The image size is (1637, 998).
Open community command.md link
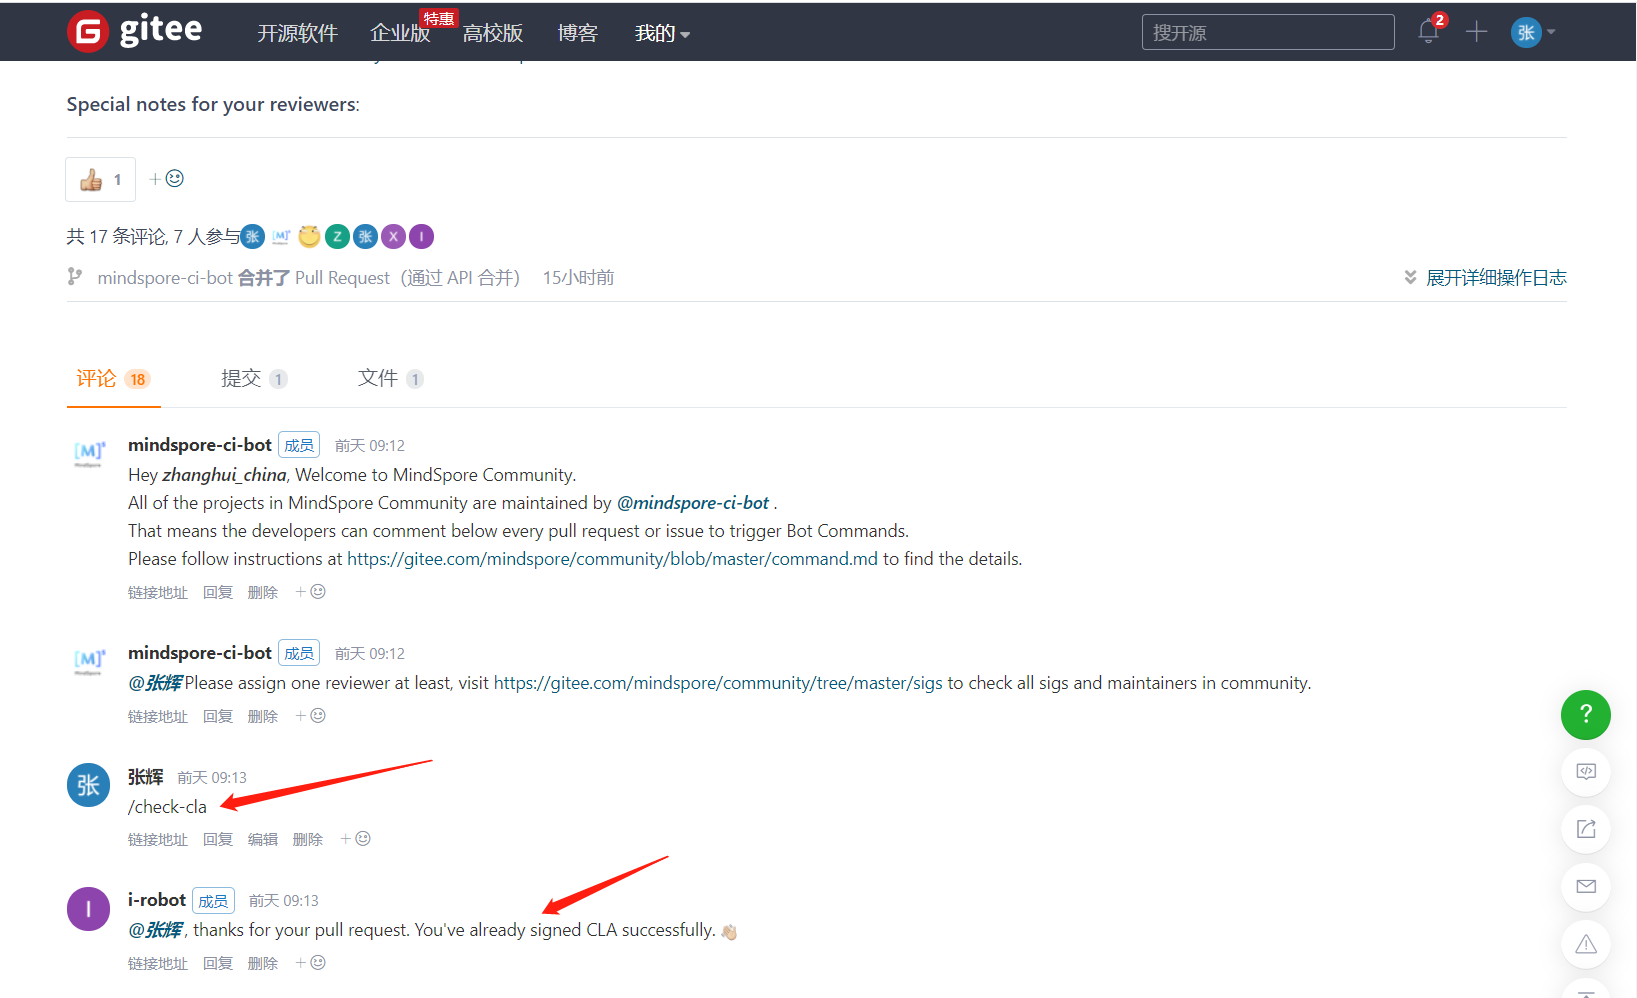(612, 559)
